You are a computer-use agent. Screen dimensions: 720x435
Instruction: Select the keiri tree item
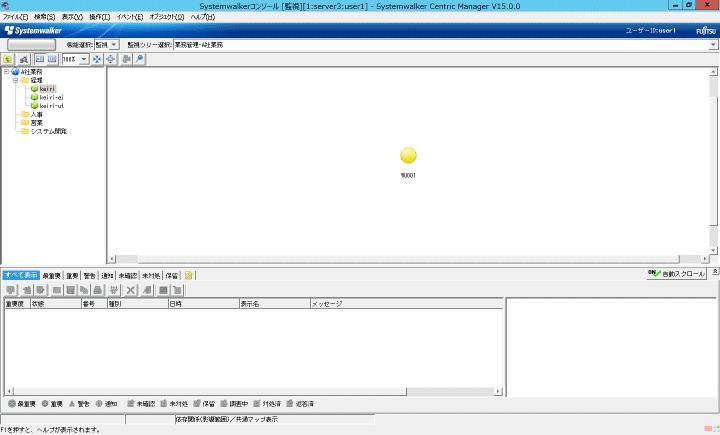[x=47, y=89]
